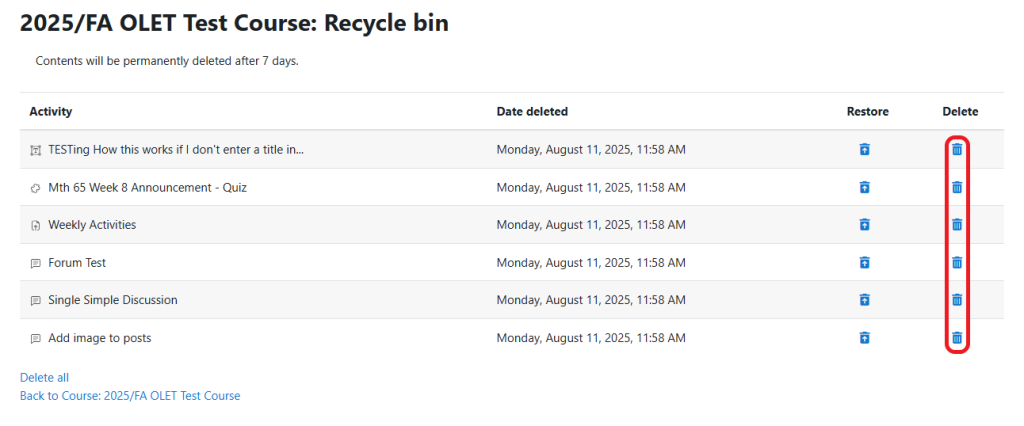This screenshot has height=426, width=1024.
Task: Restore the TESTing activity item
Action: [x=865, y=150]
